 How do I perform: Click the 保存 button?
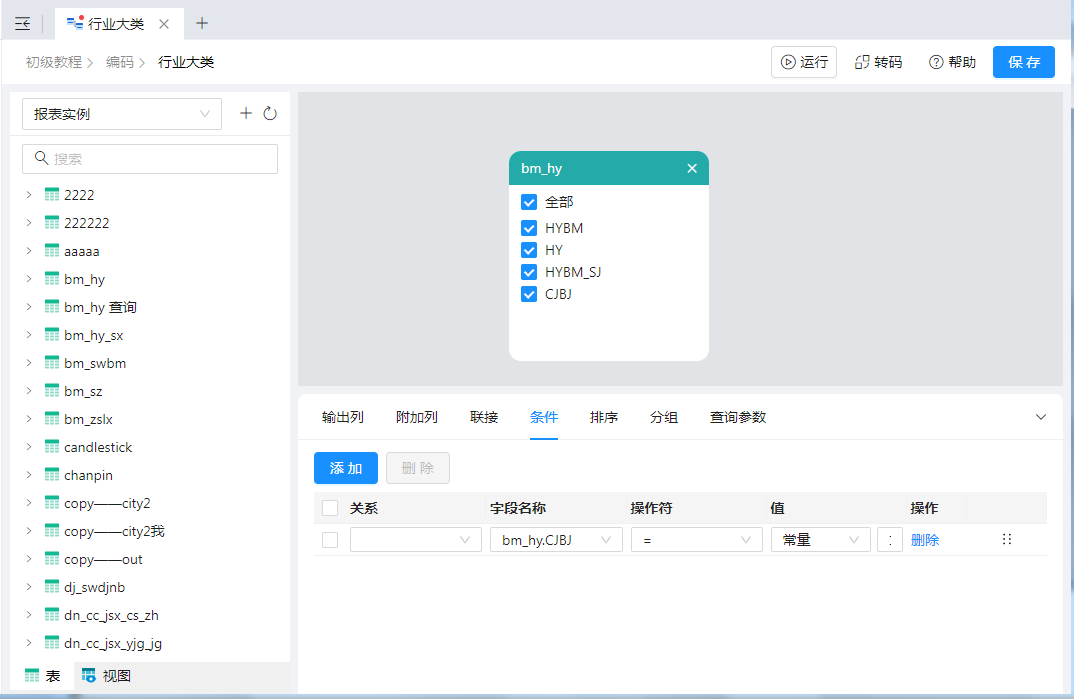click(x=1023, y=62)
